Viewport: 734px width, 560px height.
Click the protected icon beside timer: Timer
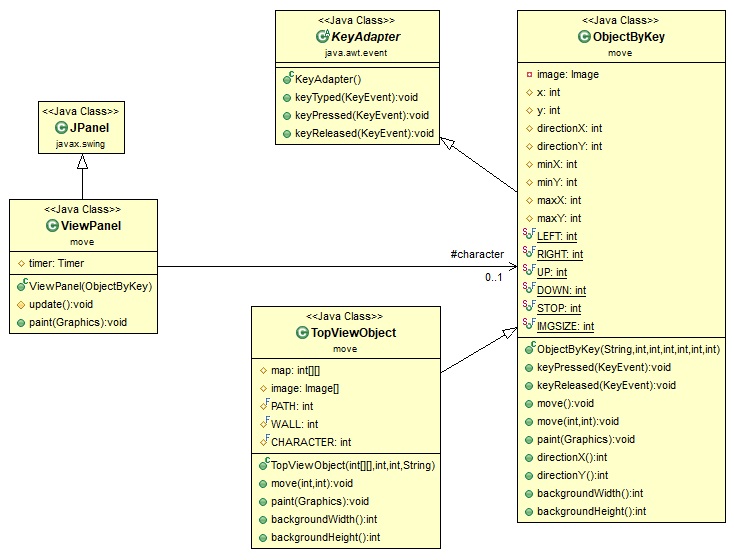coord(21,263)
